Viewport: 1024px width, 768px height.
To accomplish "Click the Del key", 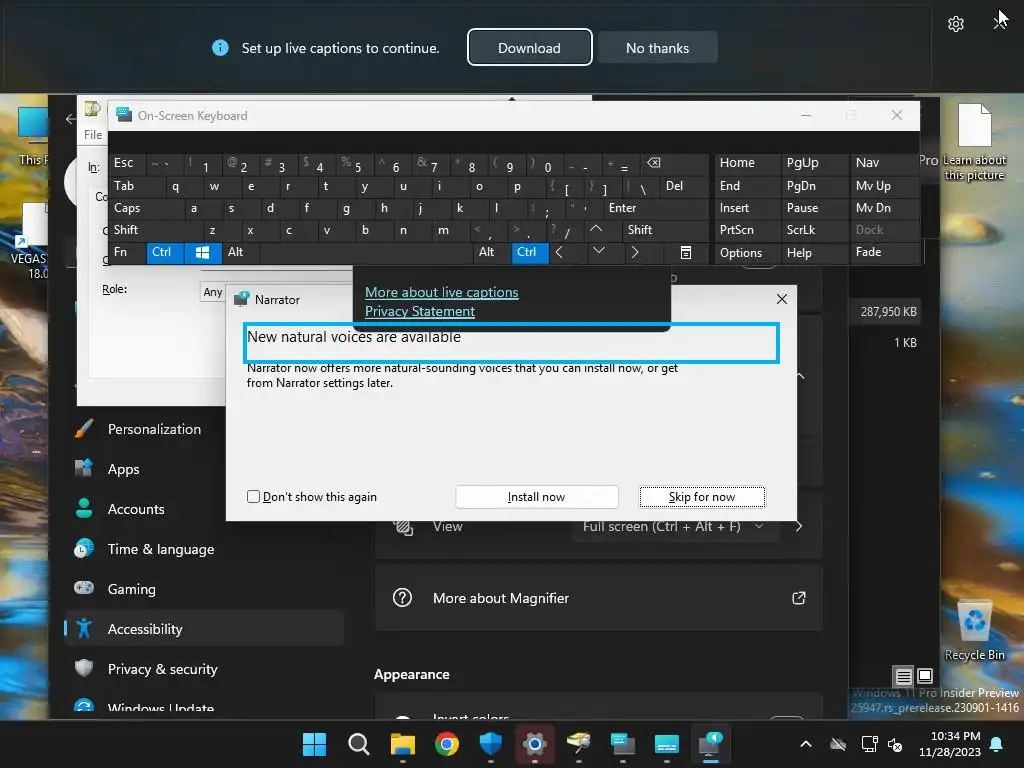I will click(684, 186).
